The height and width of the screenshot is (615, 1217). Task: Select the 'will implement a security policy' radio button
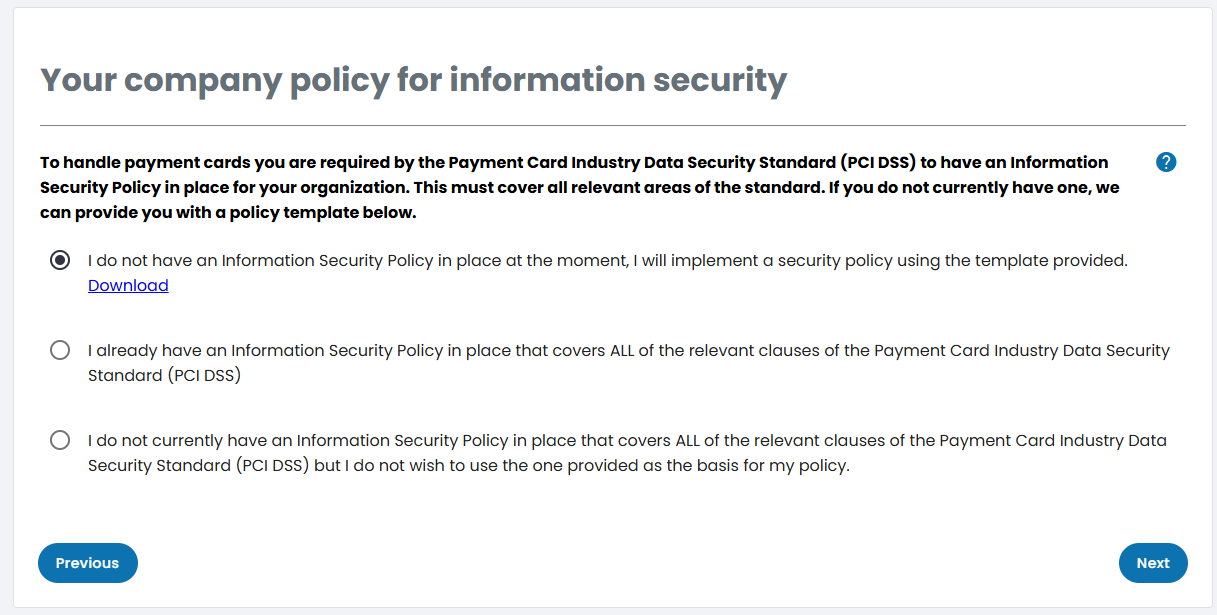tap(60, 261)
